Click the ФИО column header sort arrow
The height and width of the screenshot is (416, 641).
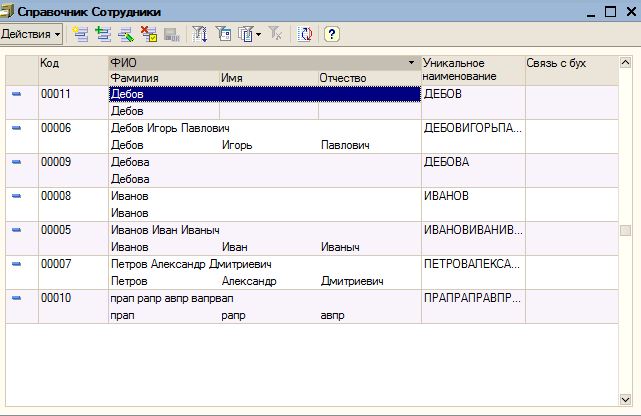click(x=412, y=63)
